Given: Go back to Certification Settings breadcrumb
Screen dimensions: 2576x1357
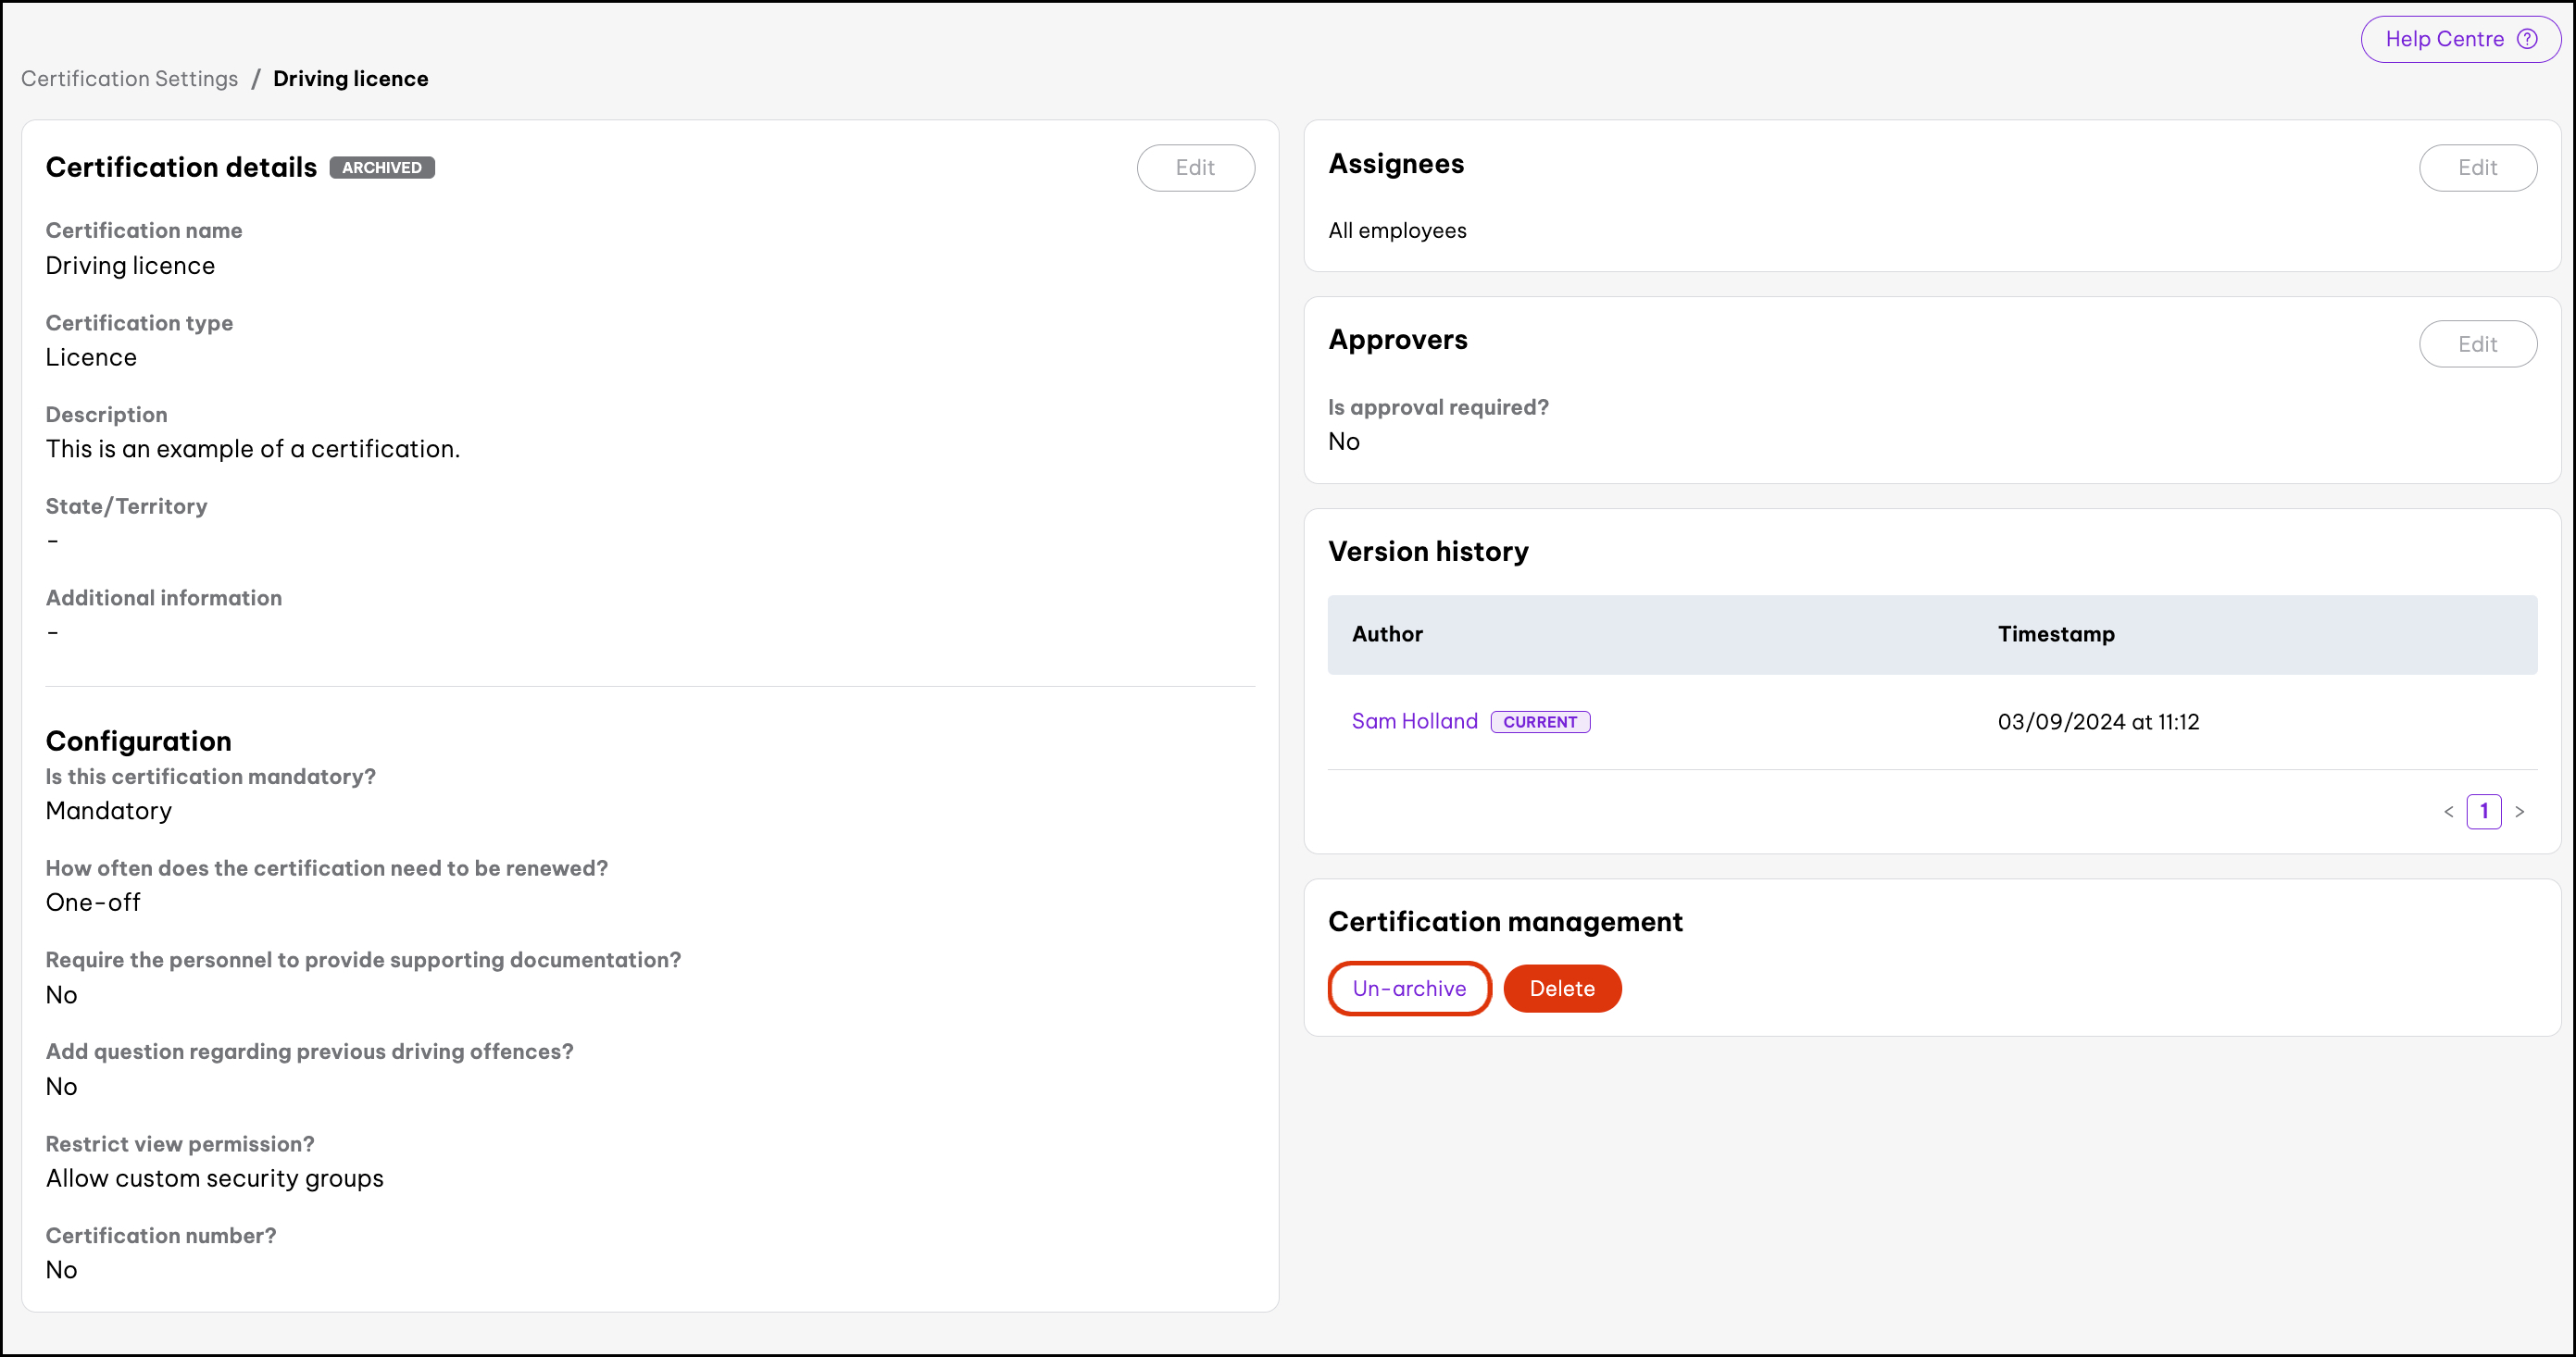Looking at the screenshot, I should pyautogui.click(x=129, y=79).
